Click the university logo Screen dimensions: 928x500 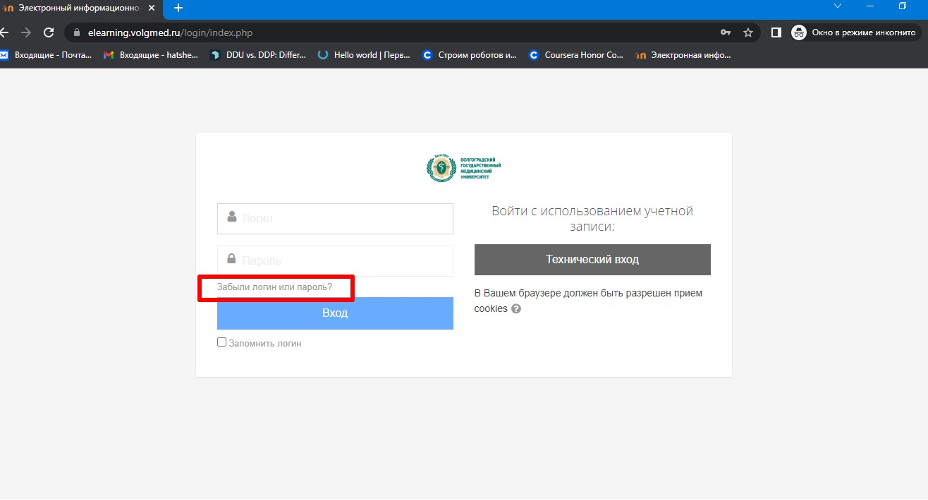(x=464, y=168)
